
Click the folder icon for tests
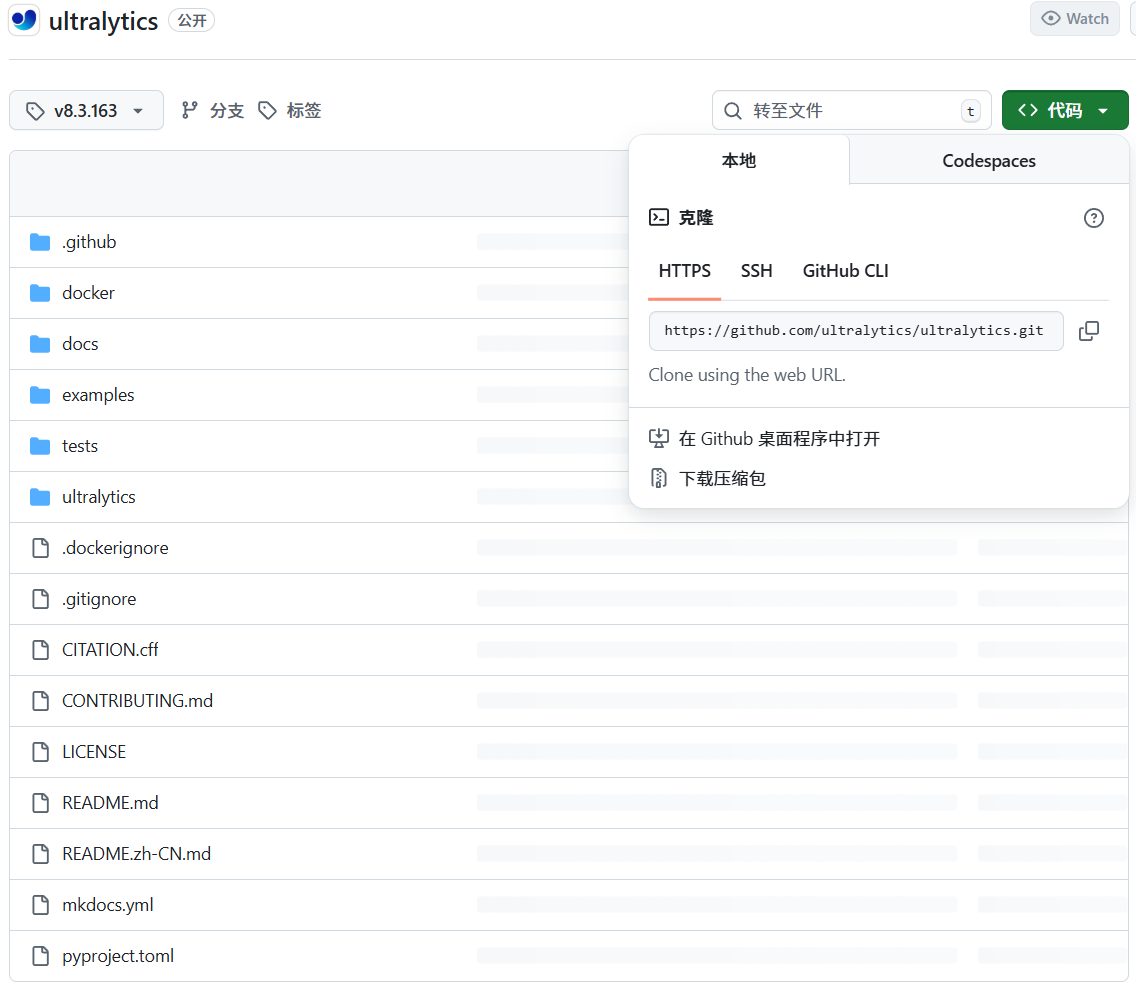click(40, 446)
